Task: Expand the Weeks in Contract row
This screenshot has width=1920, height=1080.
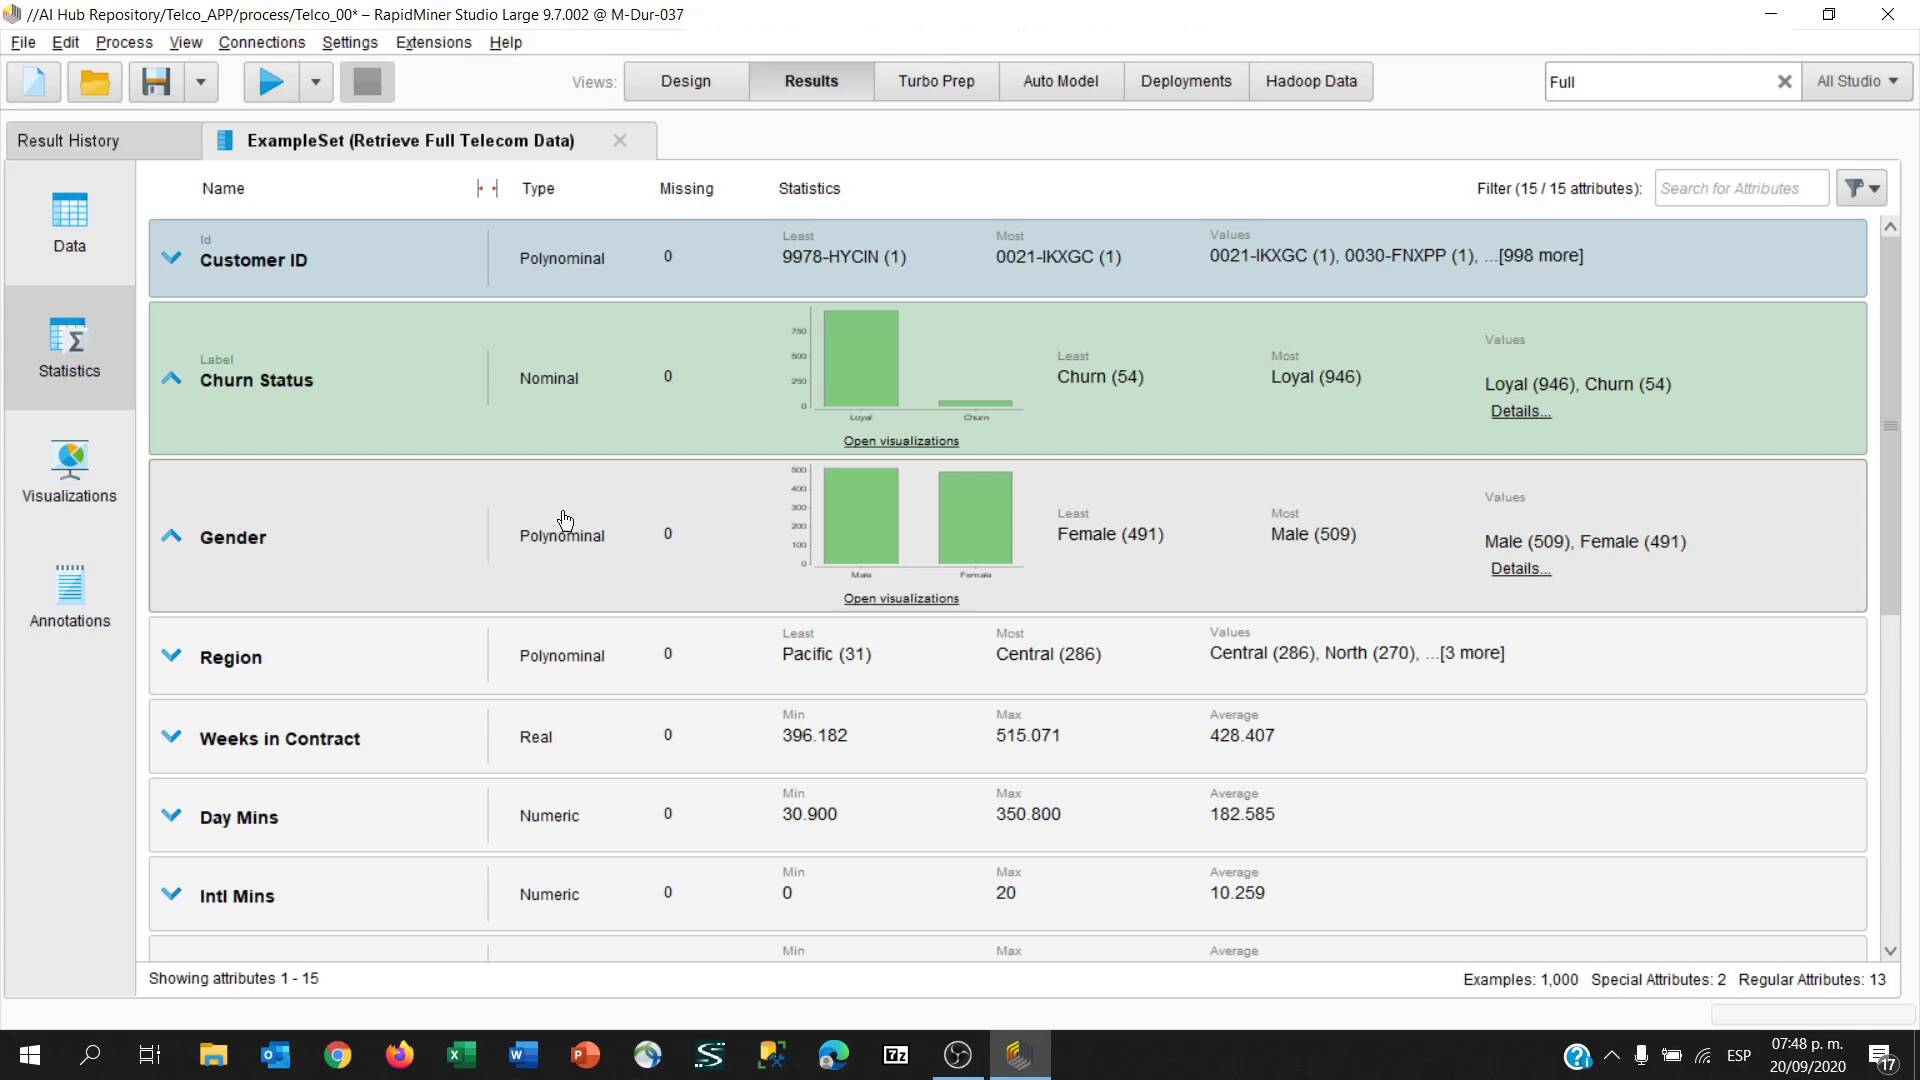Action: (x=171, y=737)
